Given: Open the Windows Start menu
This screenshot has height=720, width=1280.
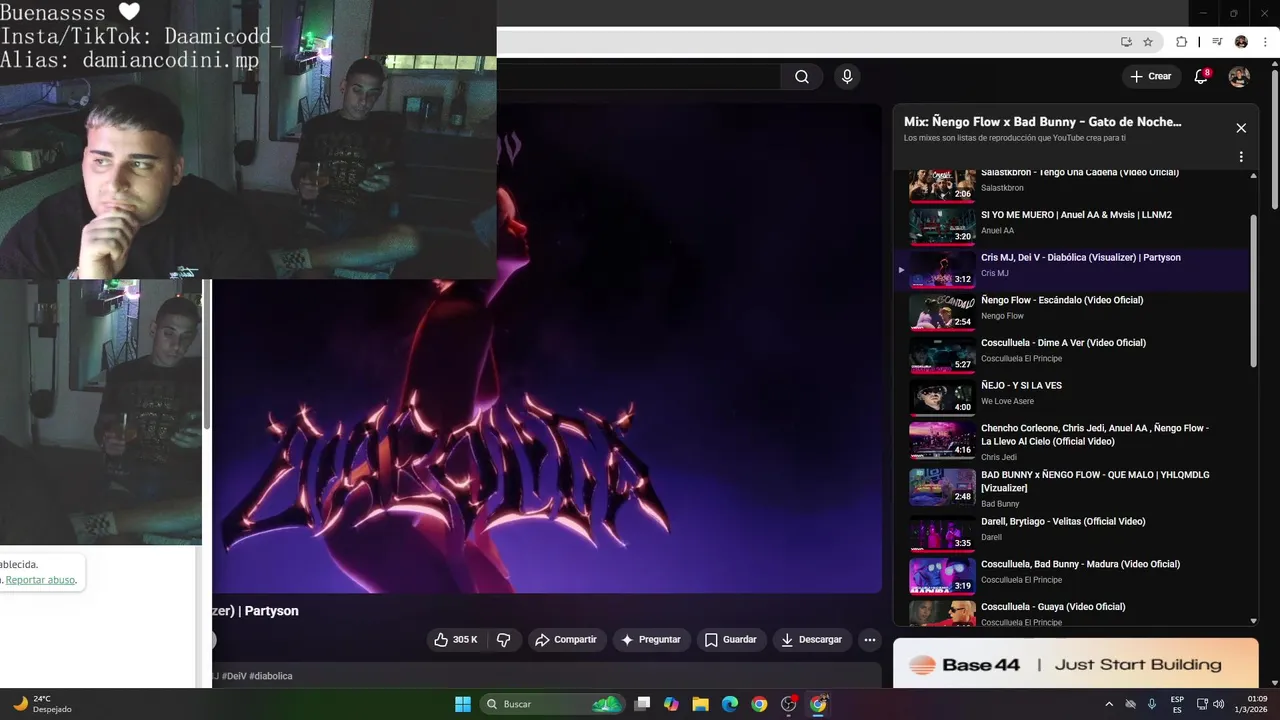Looking at the screenshot, I should [463, 704].
